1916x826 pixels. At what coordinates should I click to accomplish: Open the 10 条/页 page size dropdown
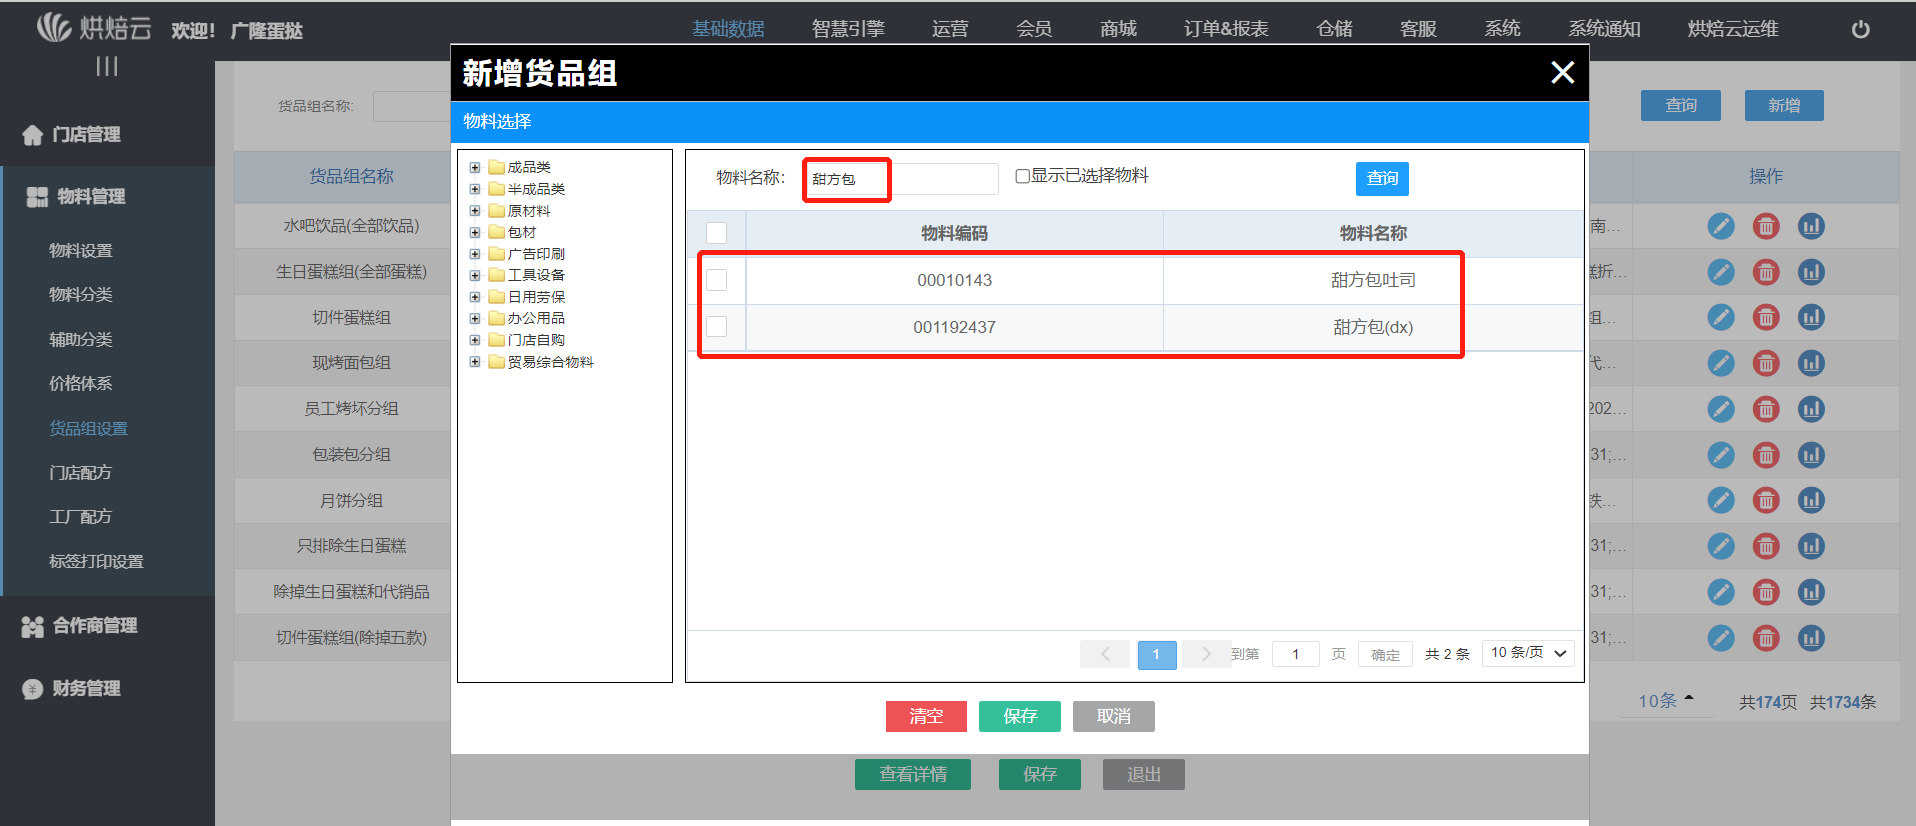[1528, 653]
